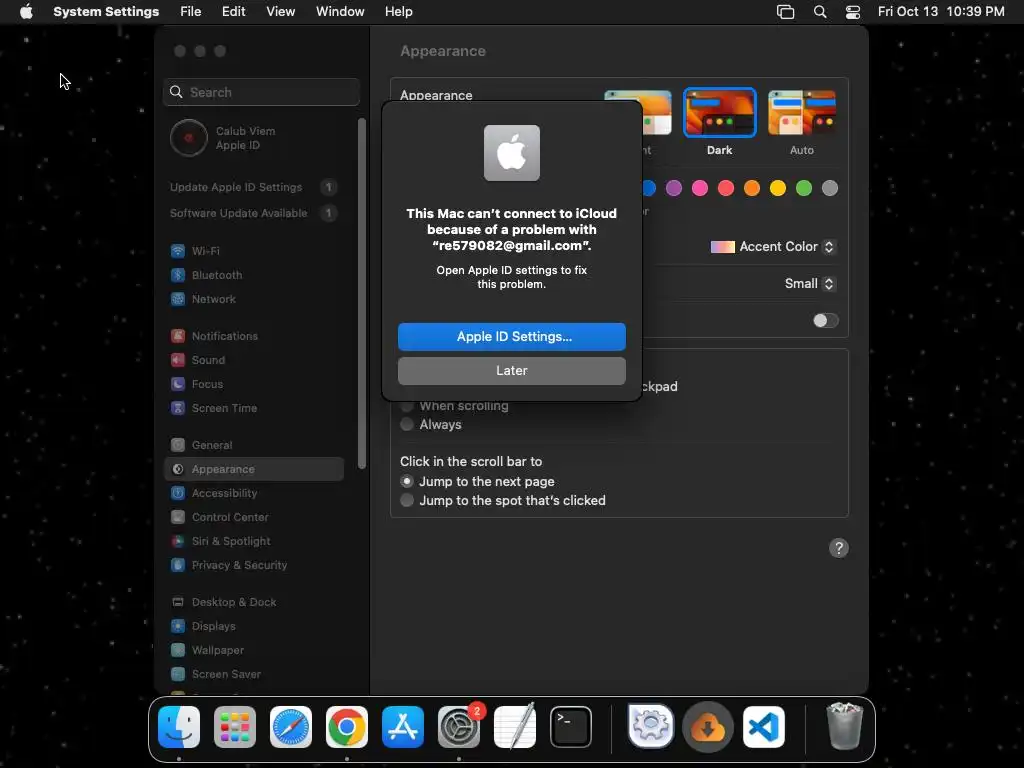Image resolution: width=1024 pixels, height=768 pixels.
Task: Select Network globe icon in sidebar
Action: (178, 299)
